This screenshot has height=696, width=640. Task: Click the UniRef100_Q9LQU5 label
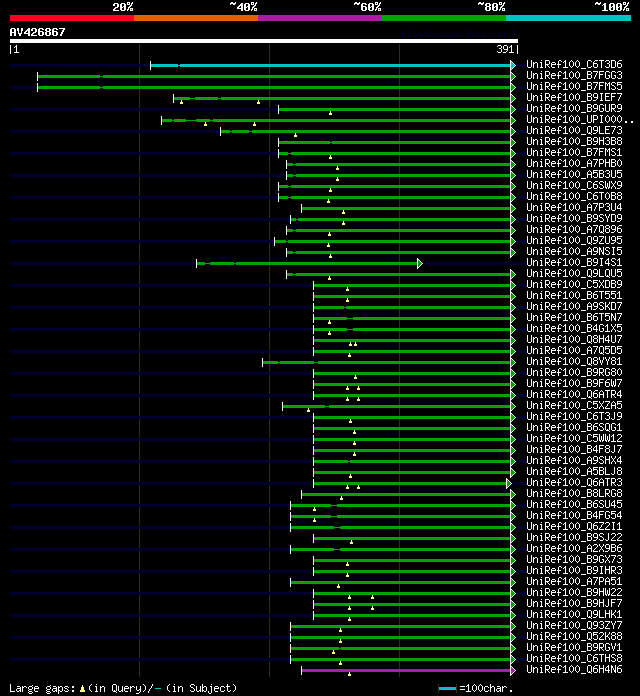tap(574, 273)
